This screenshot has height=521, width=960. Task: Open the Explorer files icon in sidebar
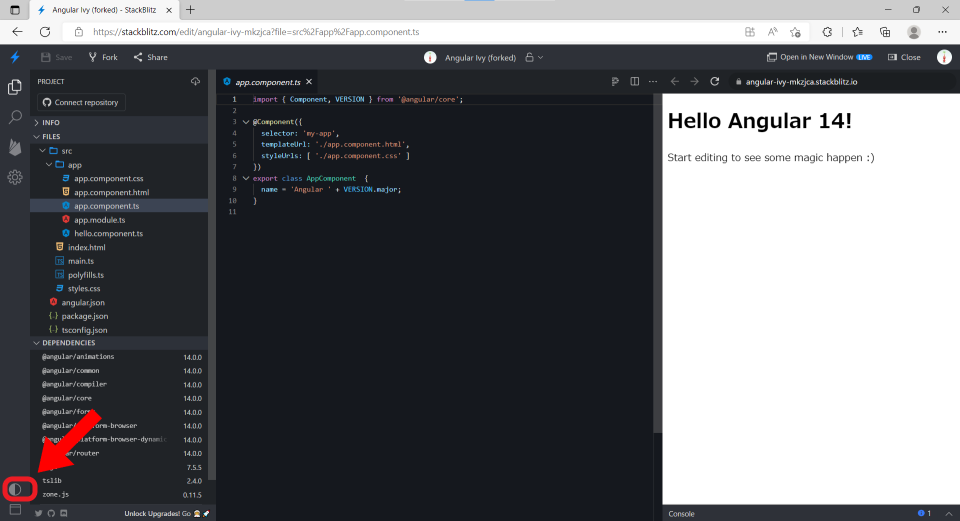coord(15,88)
